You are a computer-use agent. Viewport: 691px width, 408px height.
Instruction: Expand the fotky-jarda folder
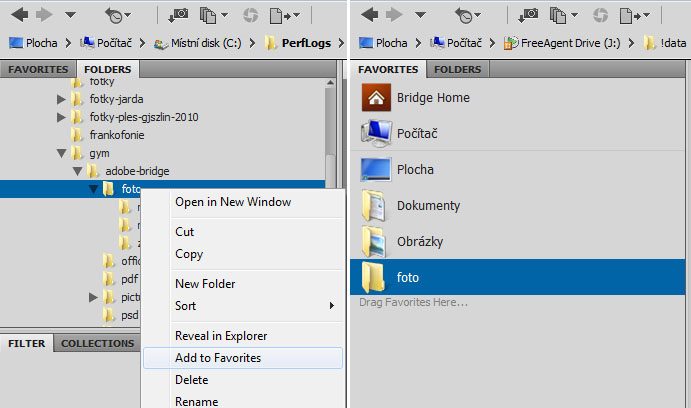pyautogui.click(x=62, y=99)
